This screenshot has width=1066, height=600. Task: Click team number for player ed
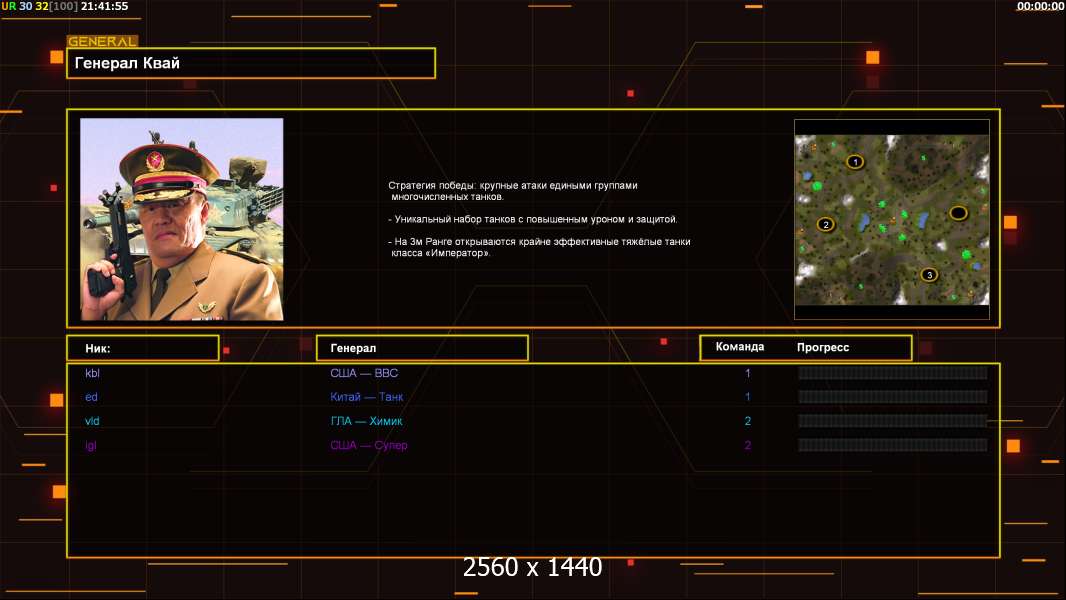(748, 397)
